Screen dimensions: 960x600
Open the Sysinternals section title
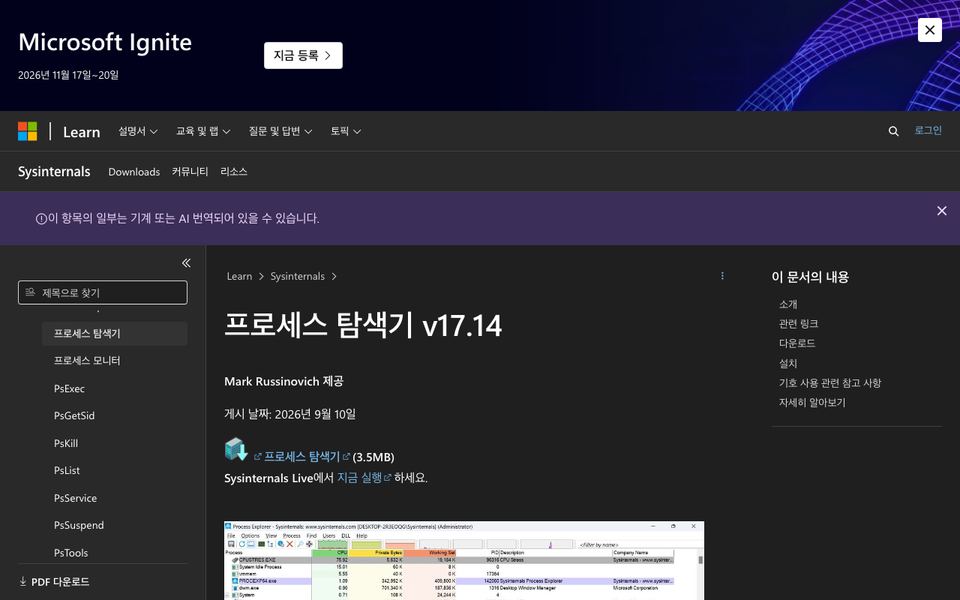tap(54, 171)
